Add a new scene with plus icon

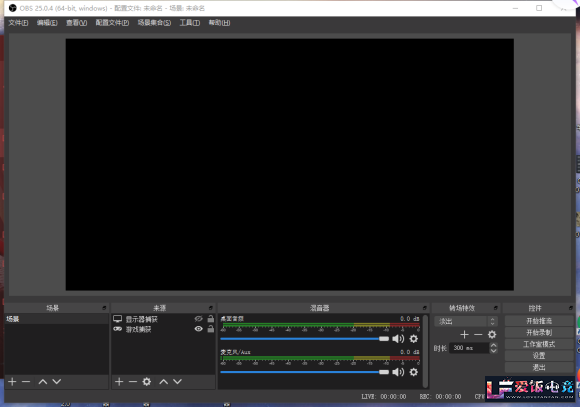(x=12, y=381)
